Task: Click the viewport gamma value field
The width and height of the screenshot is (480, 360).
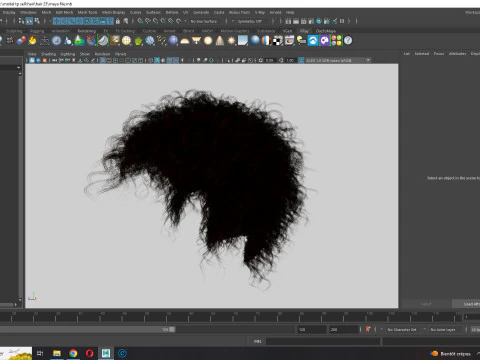Action: pyautogui.click(x=290, y=60)
